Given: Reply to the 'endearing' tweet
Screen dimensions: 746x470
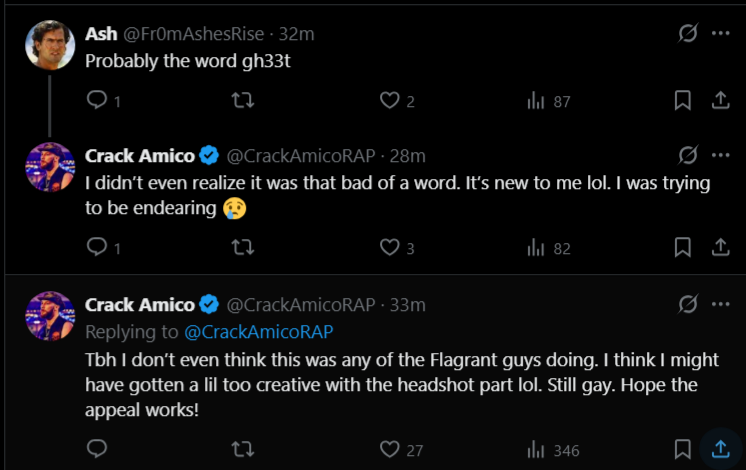Looking at the screenshot, I should pyautogui.click(x=96, y=247).
